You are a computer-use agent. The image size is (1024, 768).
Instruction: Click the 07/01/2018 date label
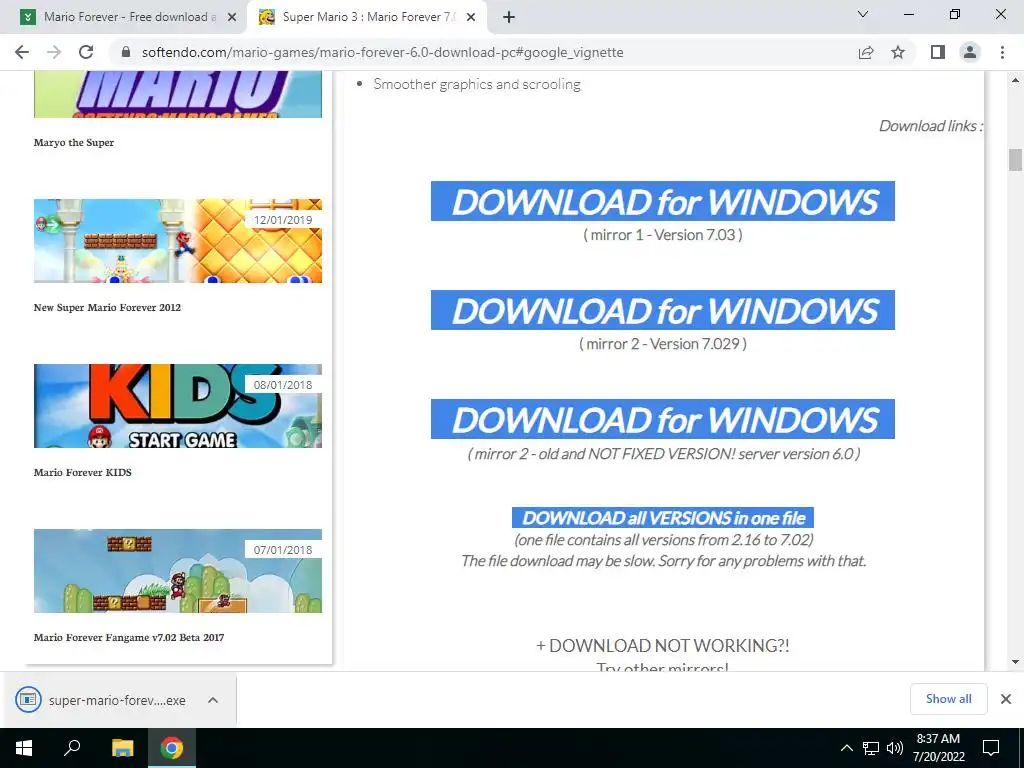coord(283,550)
